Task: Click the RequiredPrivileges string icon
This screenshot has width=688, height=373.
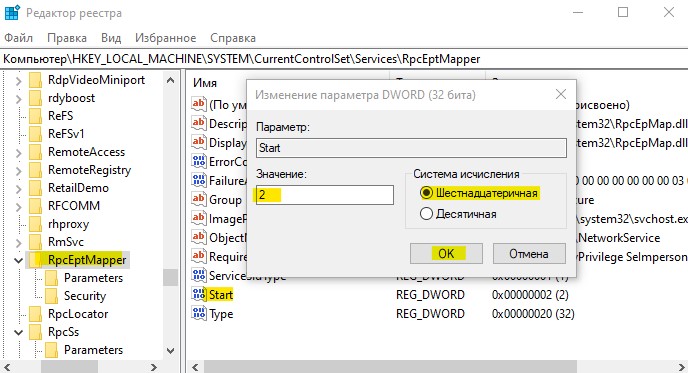Action: tap(199, 256)
